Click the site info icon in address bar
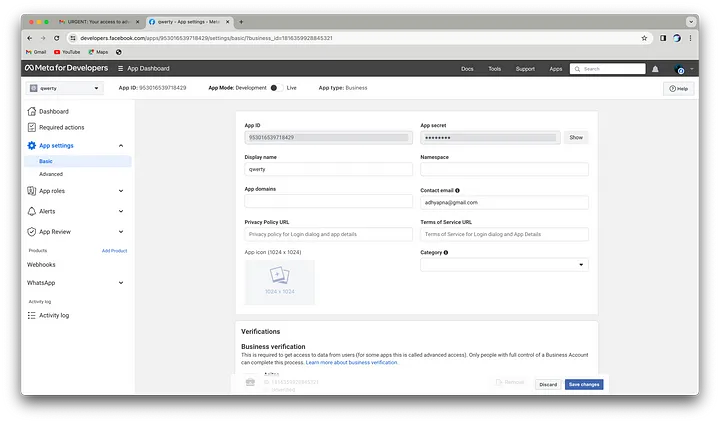This screenshot has width=720, height=423. (73, 38)
